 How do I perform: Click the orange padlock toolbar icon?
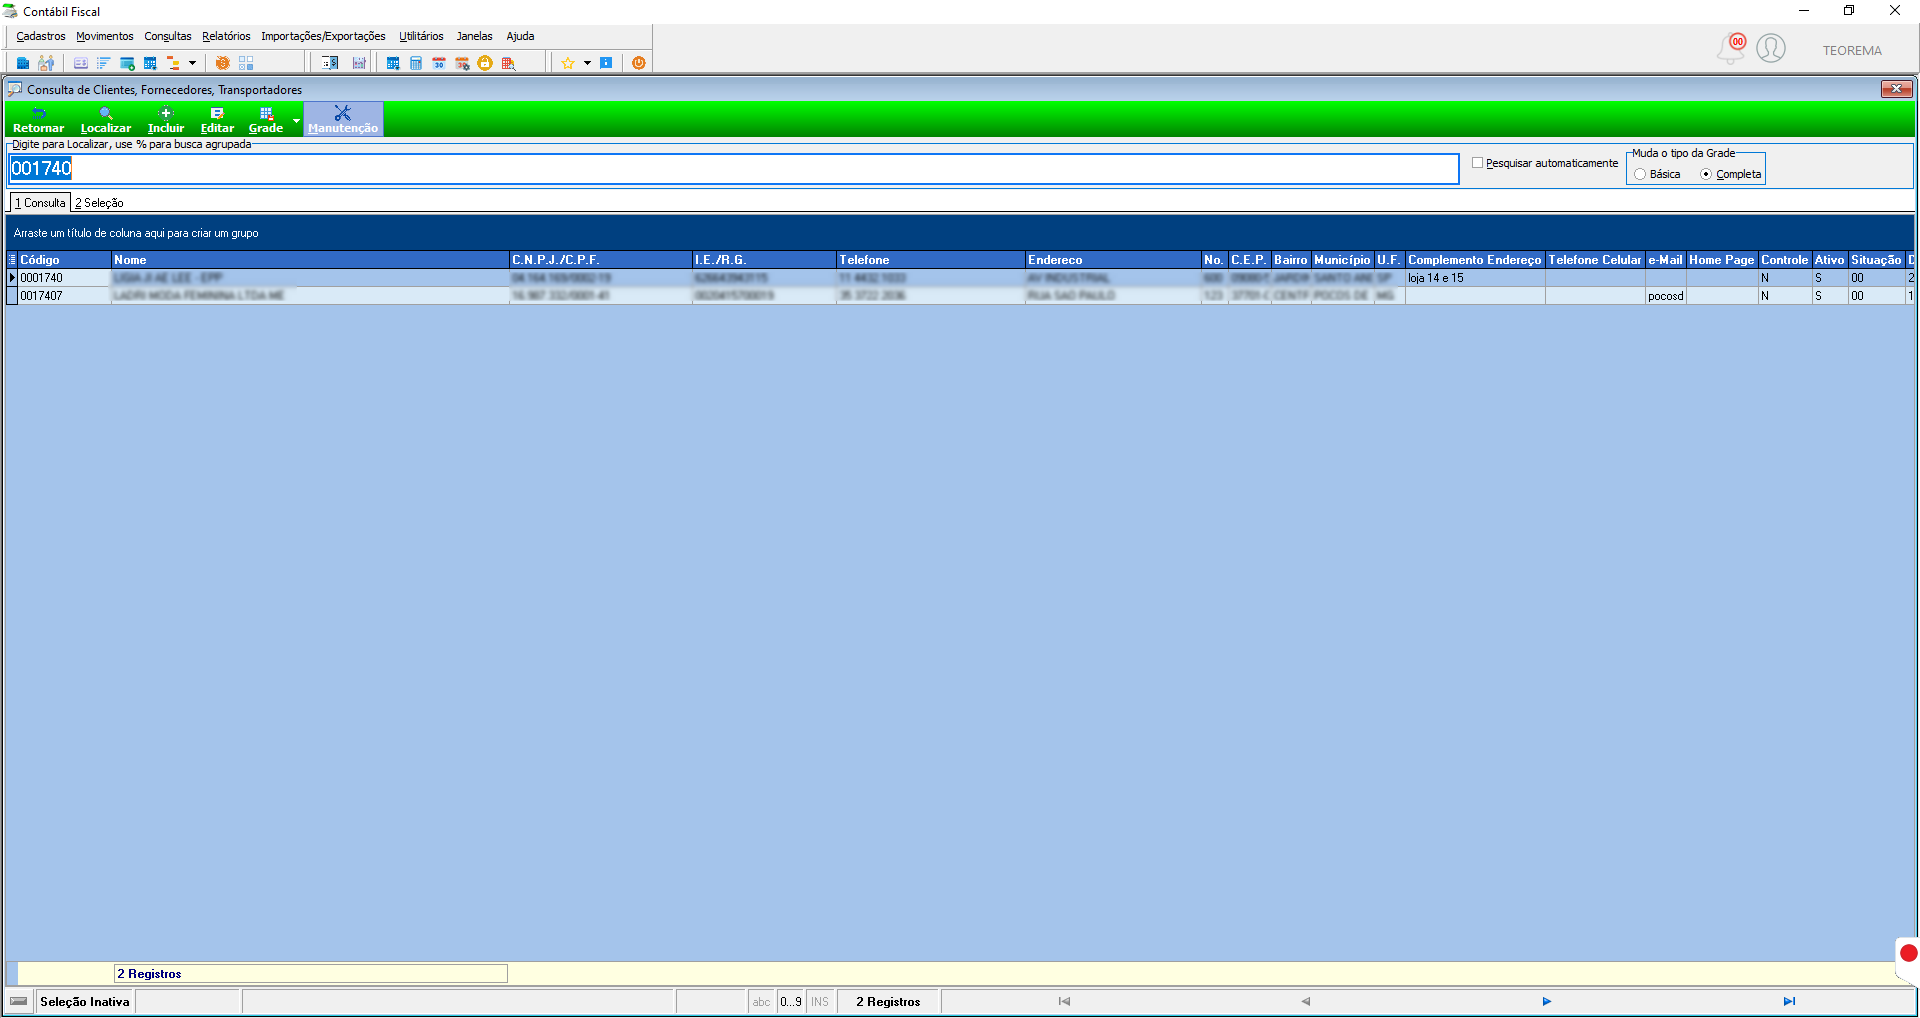[485, 63]
